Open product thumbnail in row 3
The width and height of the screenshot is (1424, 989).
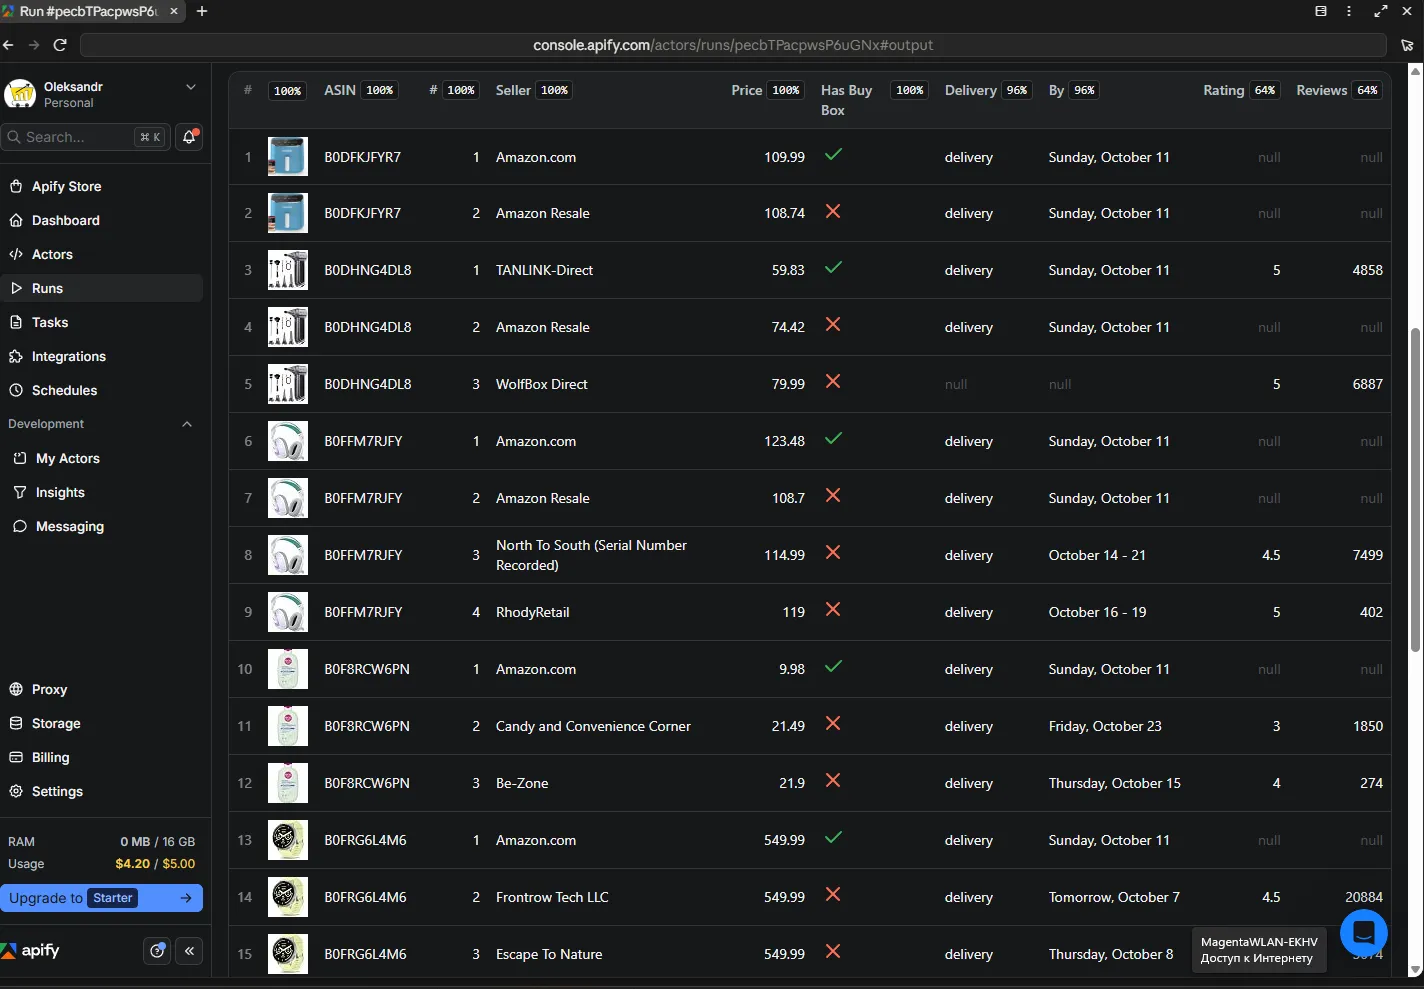coord(288,270)
